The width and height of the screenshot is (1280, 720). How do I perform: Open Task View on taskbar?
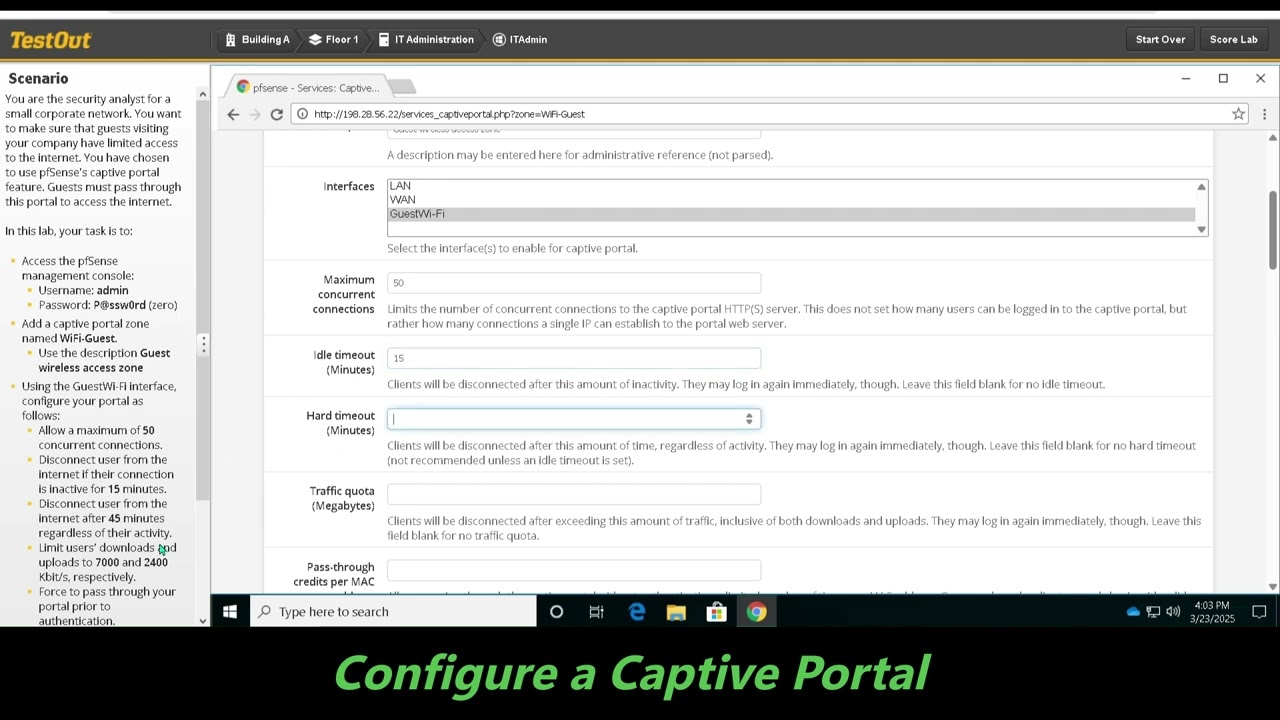tap(596, 612)
